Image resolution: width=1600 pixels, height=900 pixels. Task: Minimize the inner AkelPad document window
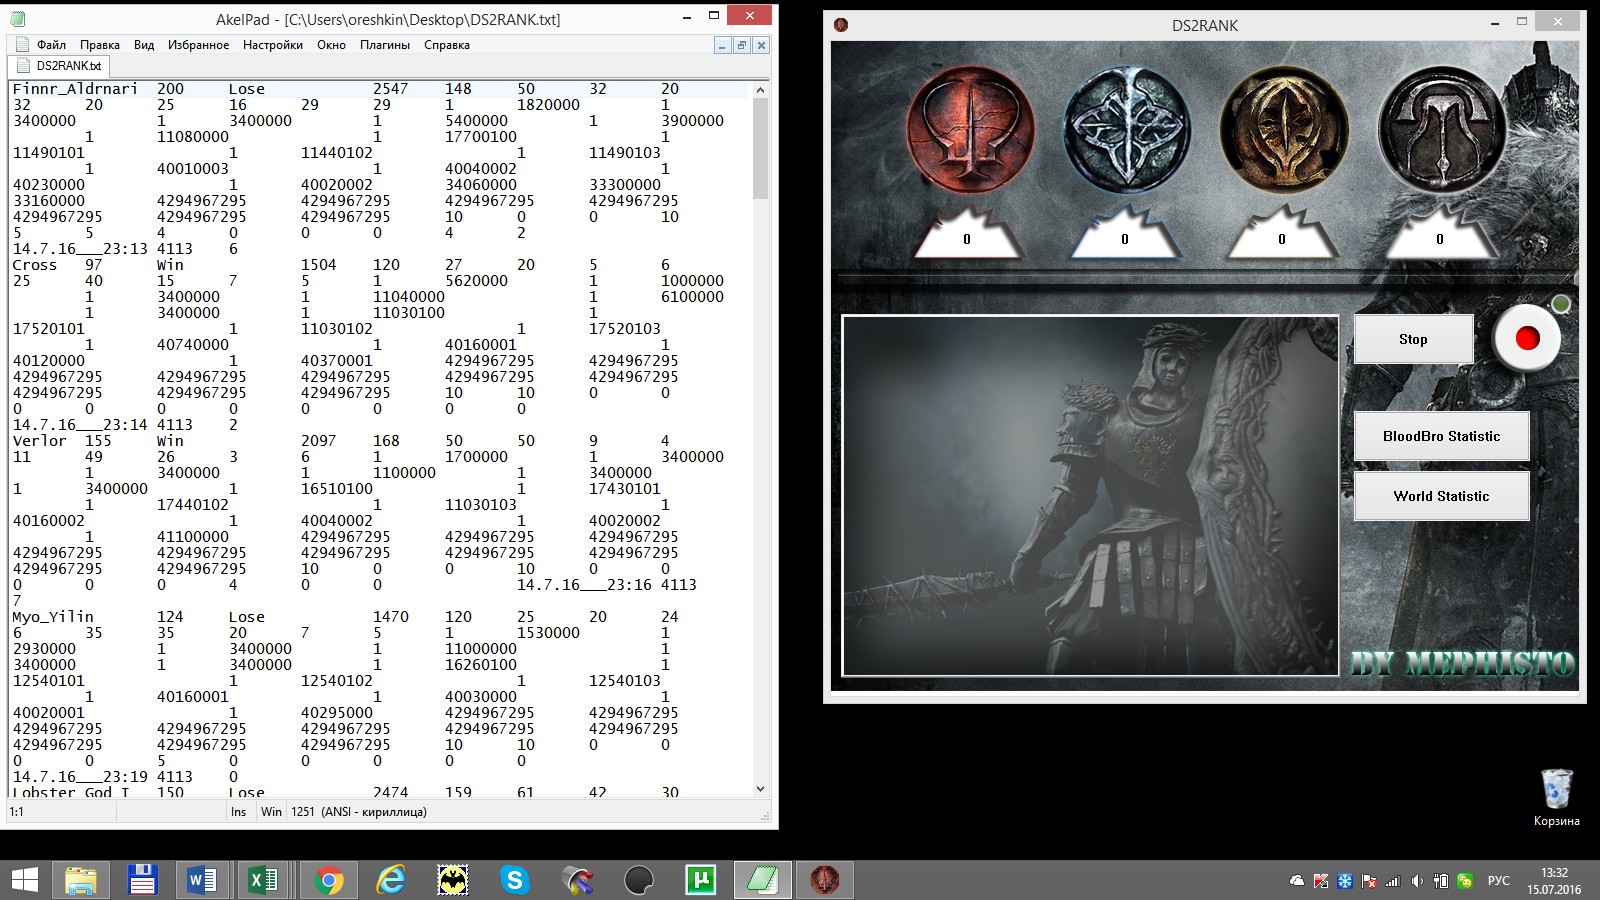tap(722, 45)
